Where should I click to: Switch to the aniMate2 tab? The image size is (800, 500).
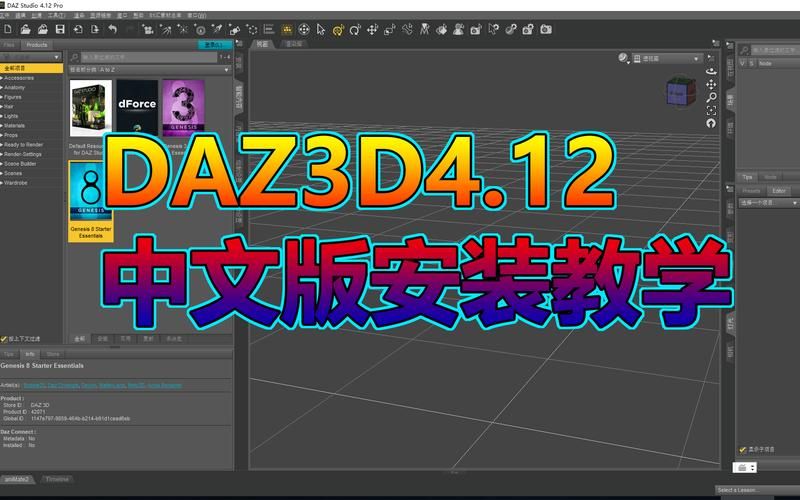pyautogui.click(x=17, y=480)
